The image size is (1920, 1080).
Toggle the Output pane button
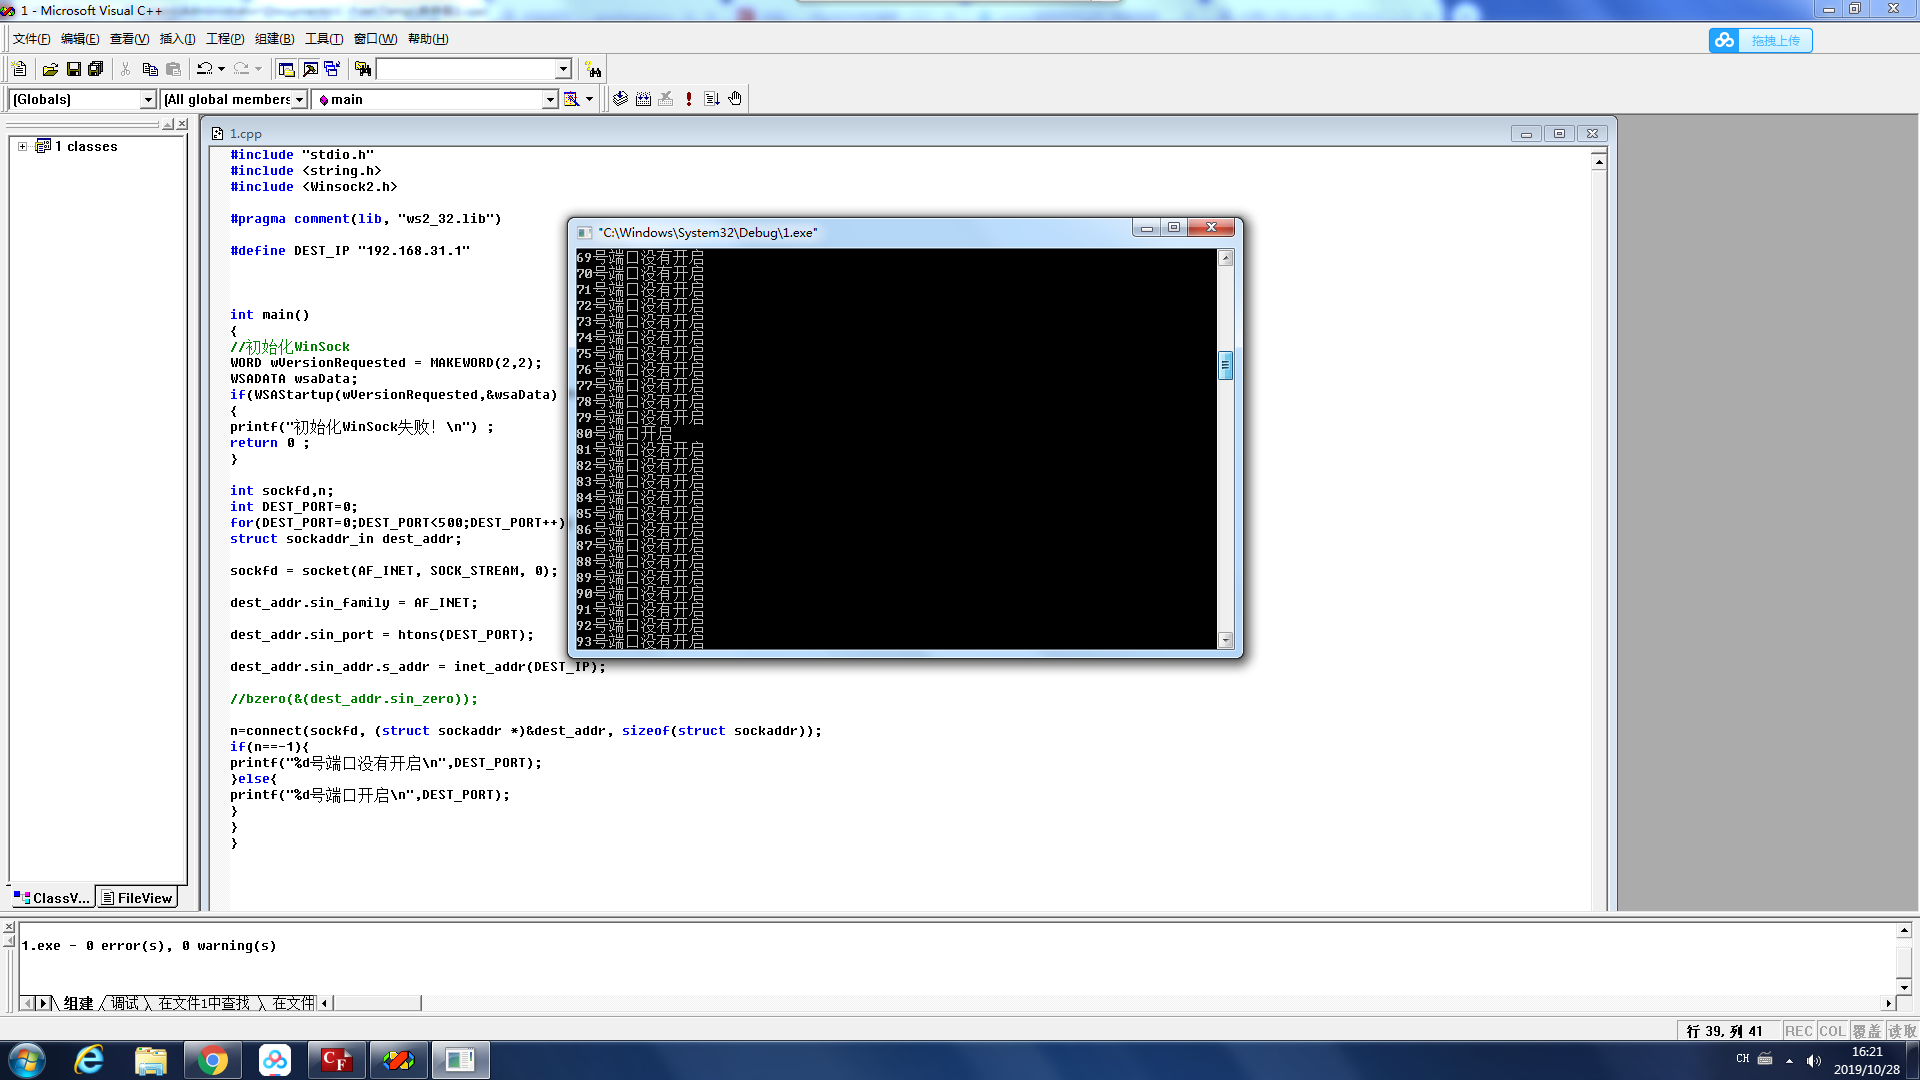(310, 69)
